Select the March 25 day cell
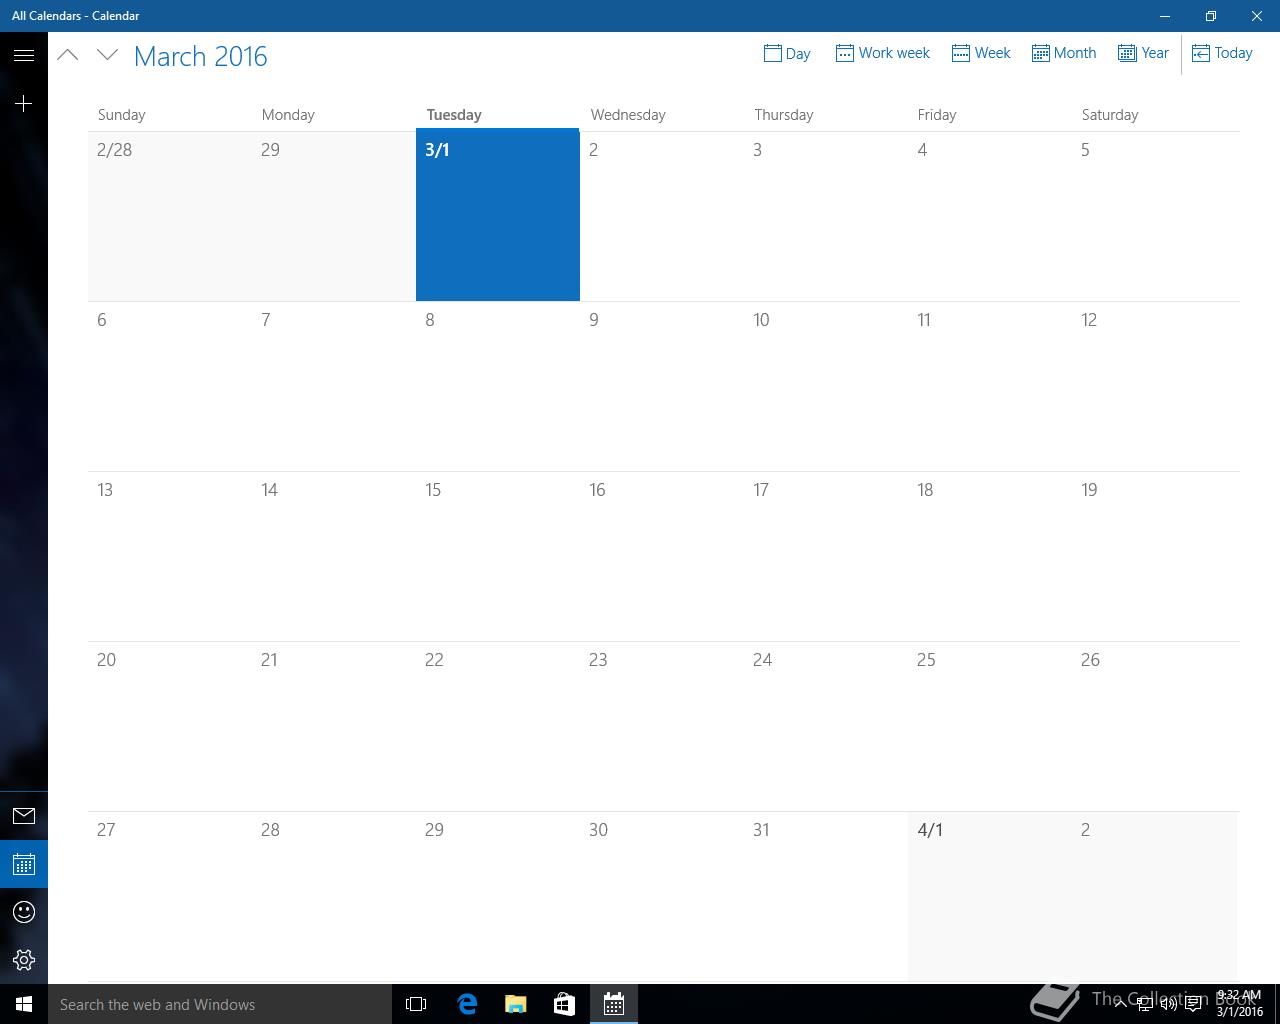Image resolution: width=1280 pixels, height=1024 pixels. click(x=990, y=726)
